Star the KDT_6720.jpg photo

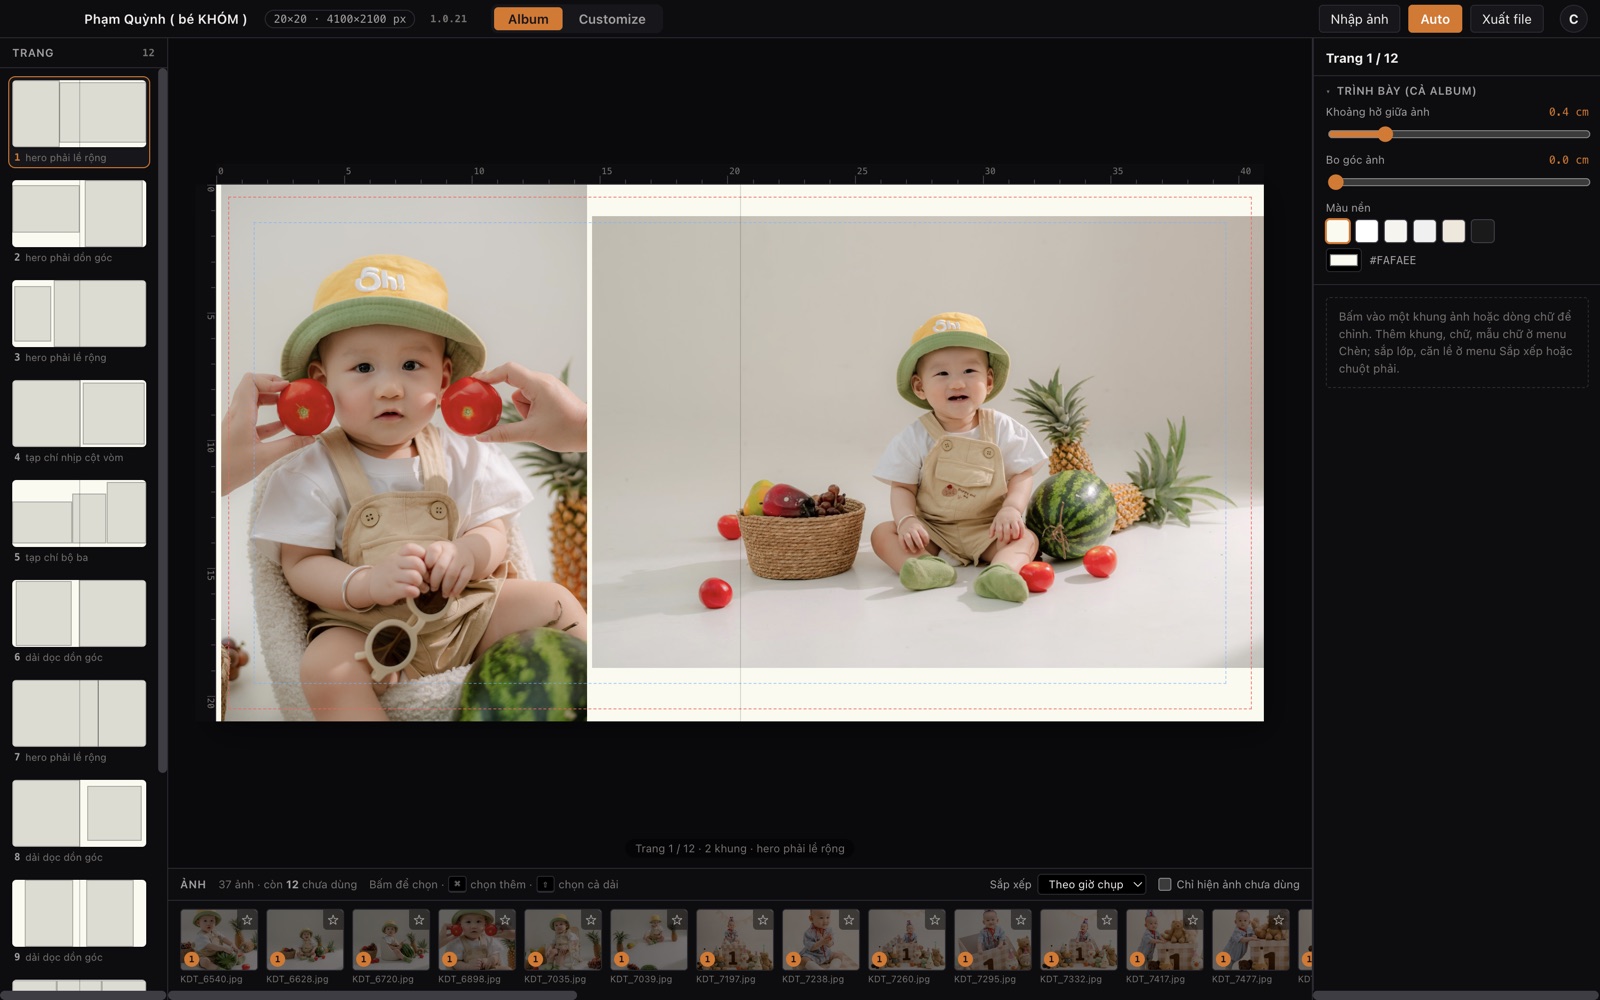pos(419,920)
